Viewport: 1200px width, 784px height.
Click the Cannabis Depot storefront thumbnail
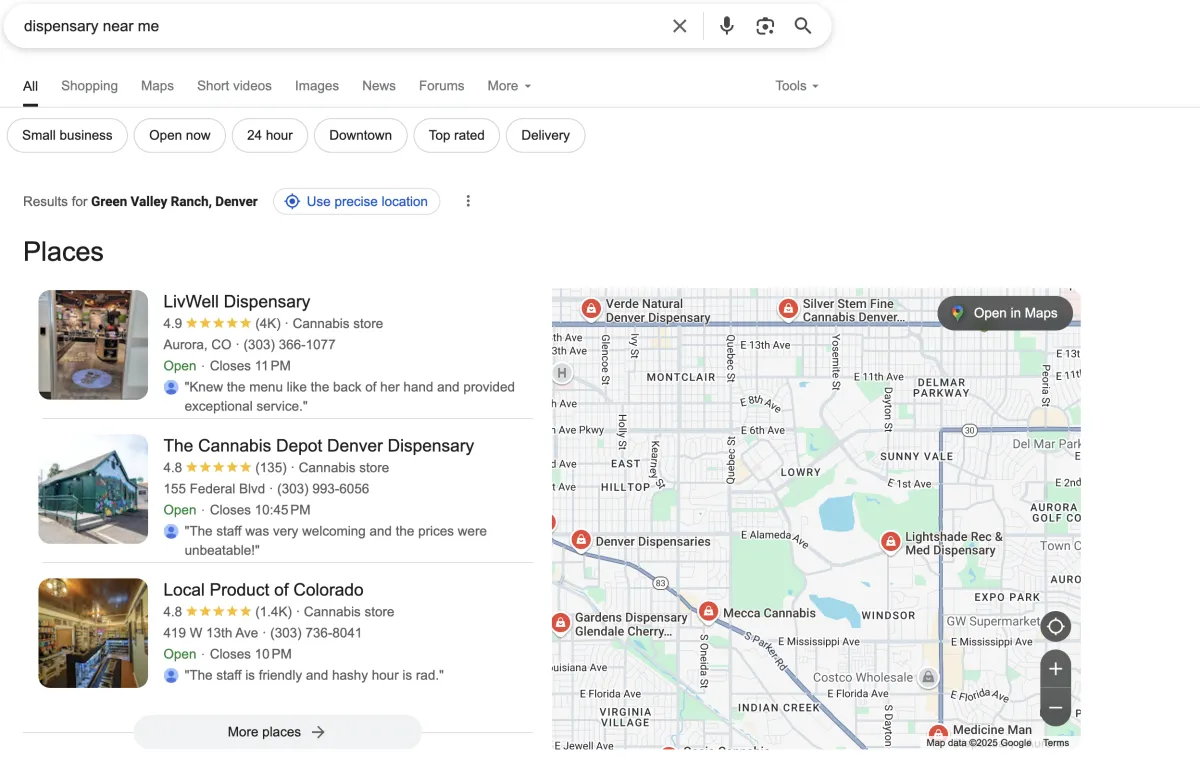(x=93, y=489)
